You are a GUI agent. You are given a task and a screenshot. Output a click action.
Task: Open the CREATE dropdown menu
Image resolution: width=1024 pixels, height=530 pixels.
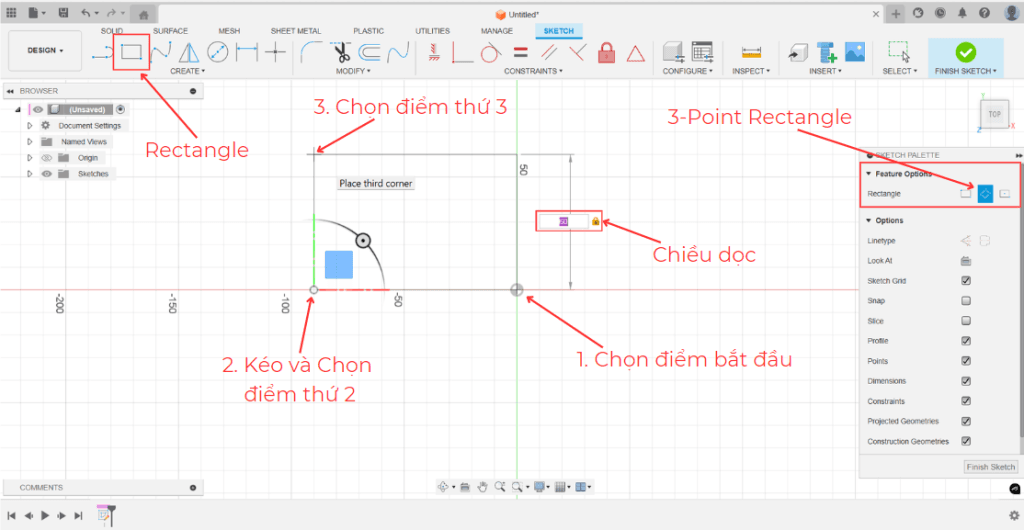coord(187,71)
